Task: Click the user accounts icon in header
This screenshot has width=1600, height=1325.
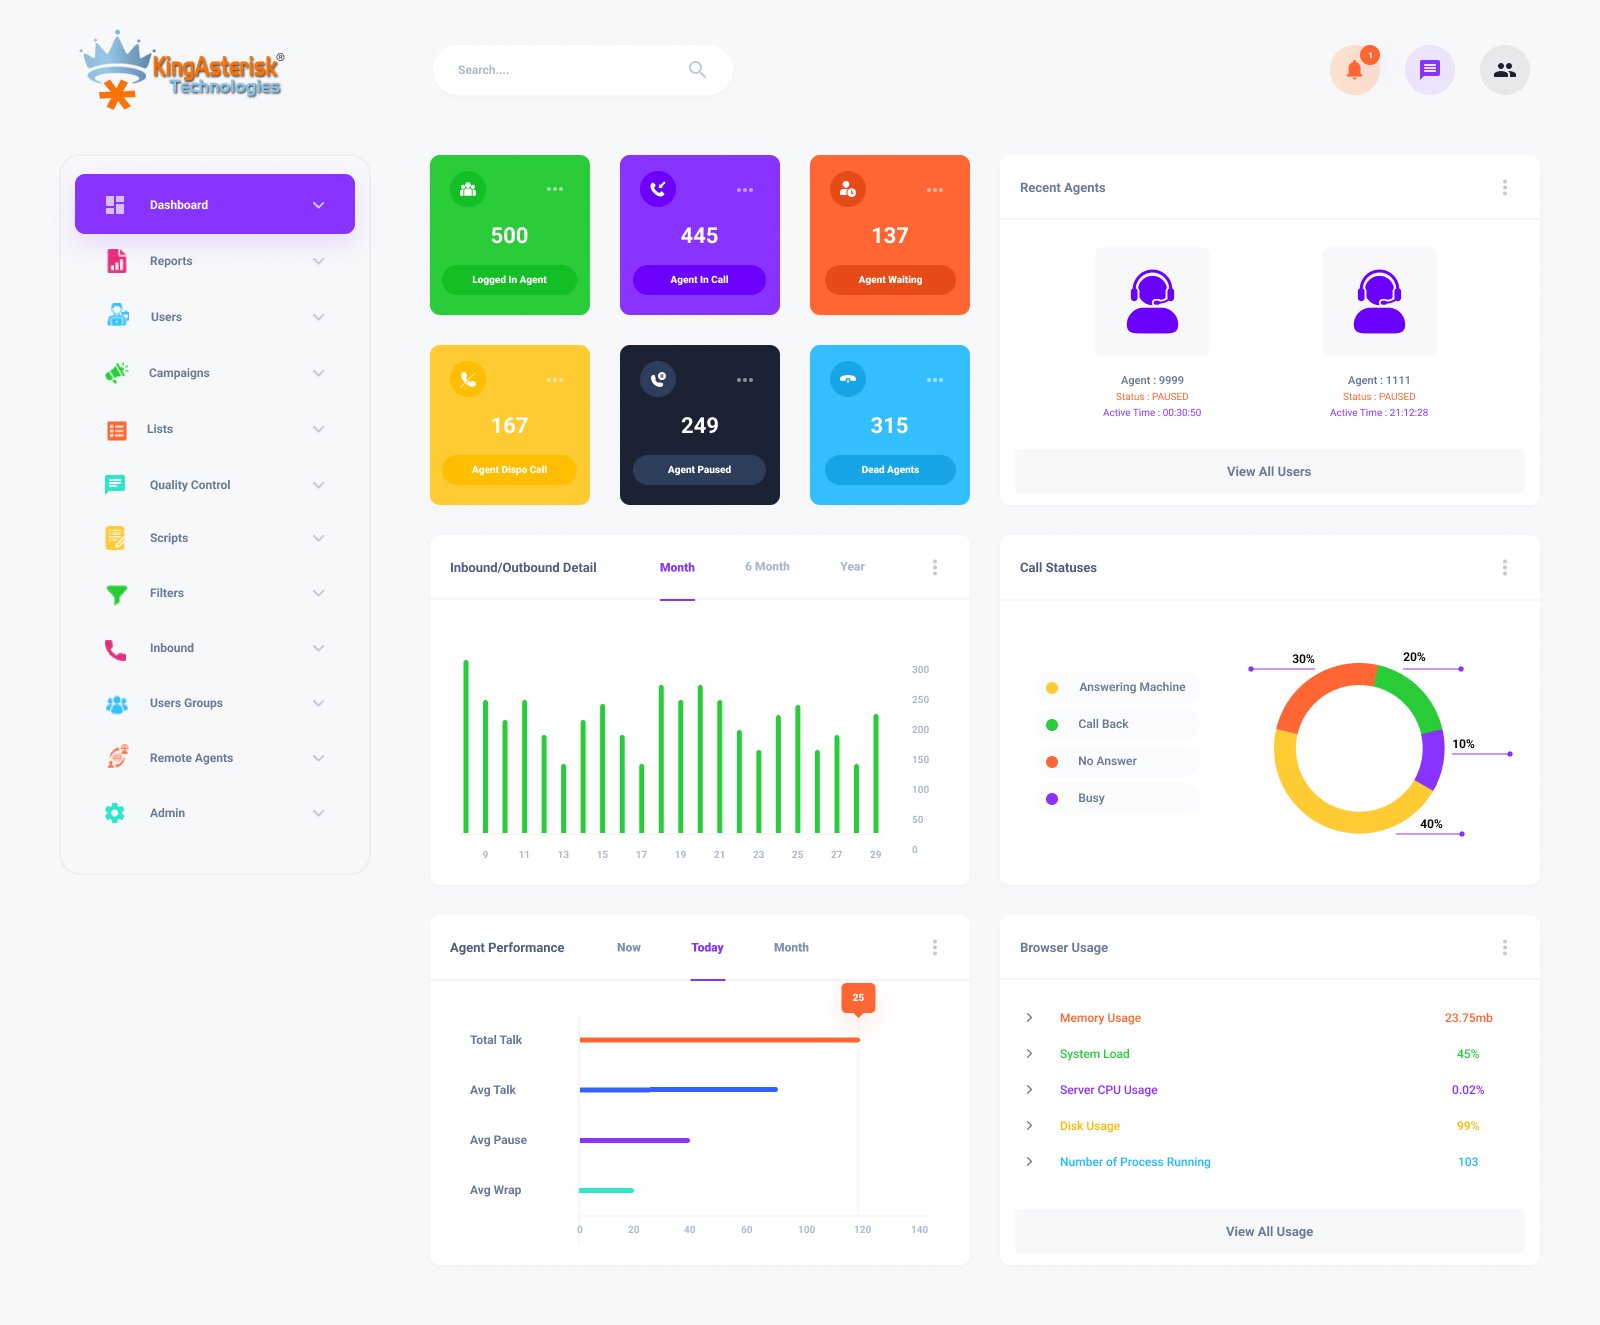Action: pos(1505,70)
